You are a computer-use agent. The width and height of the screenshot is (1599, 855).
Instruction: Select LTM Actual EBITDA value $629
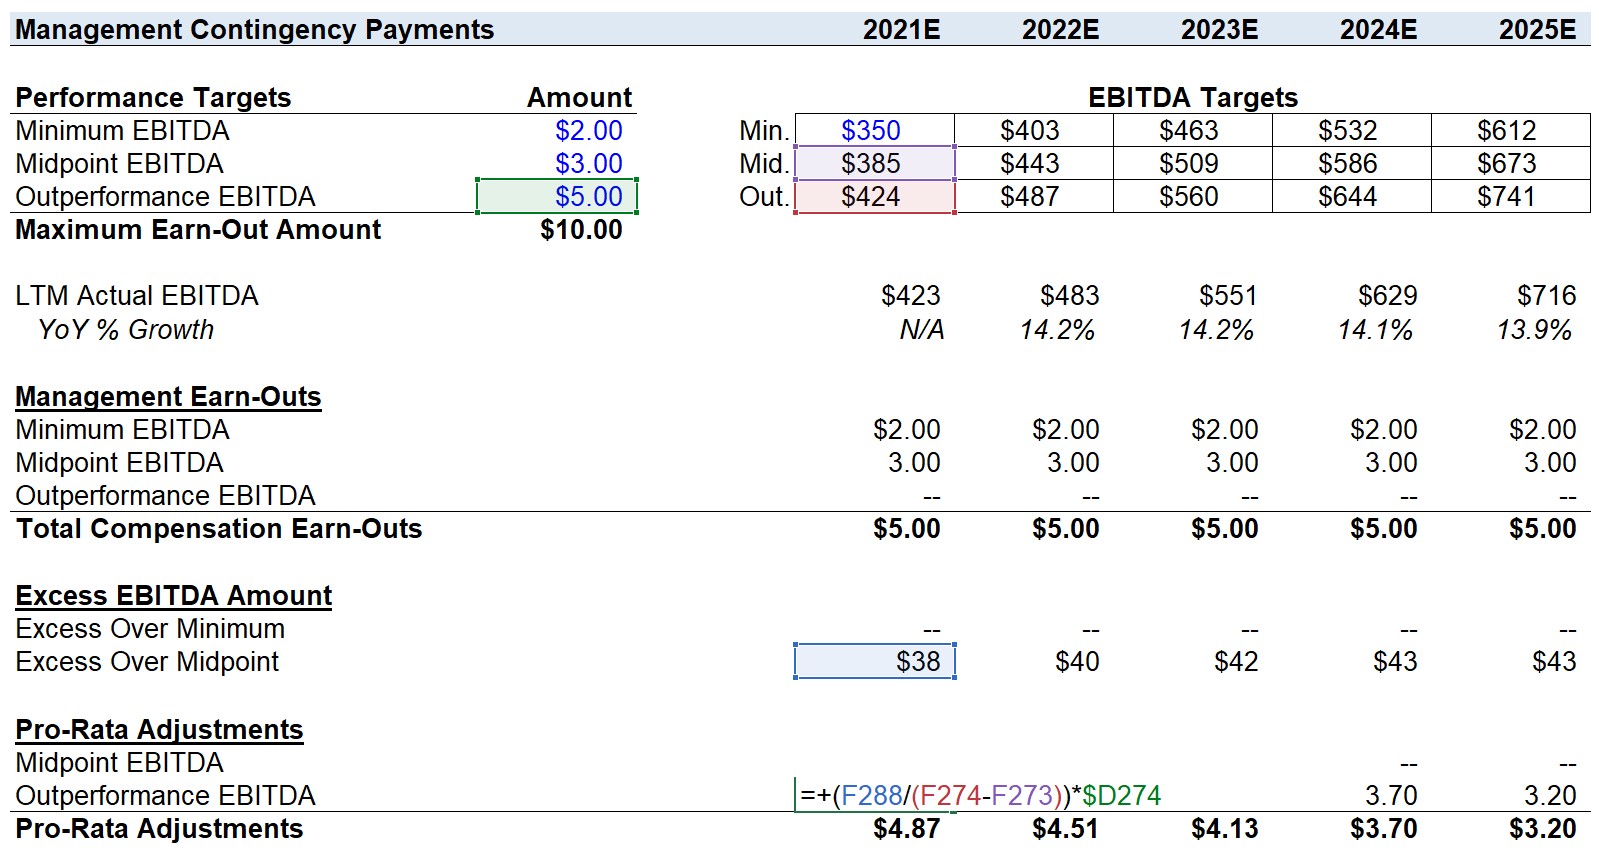click(x=1387, y=296)
